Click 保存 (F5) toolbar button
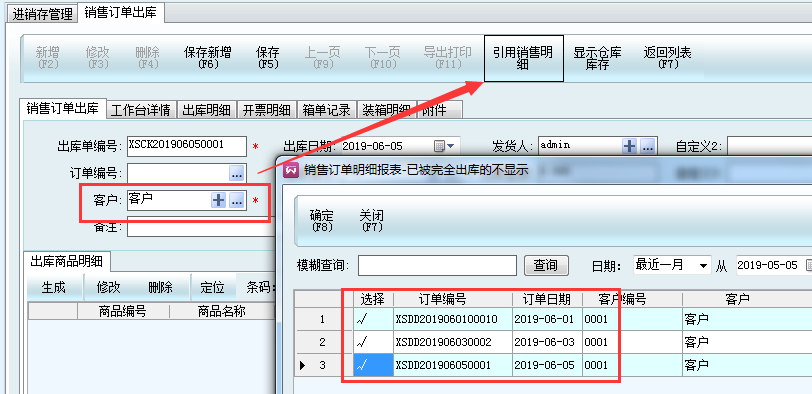This screenshot has width=812, height=394. [x=268, y=58]
